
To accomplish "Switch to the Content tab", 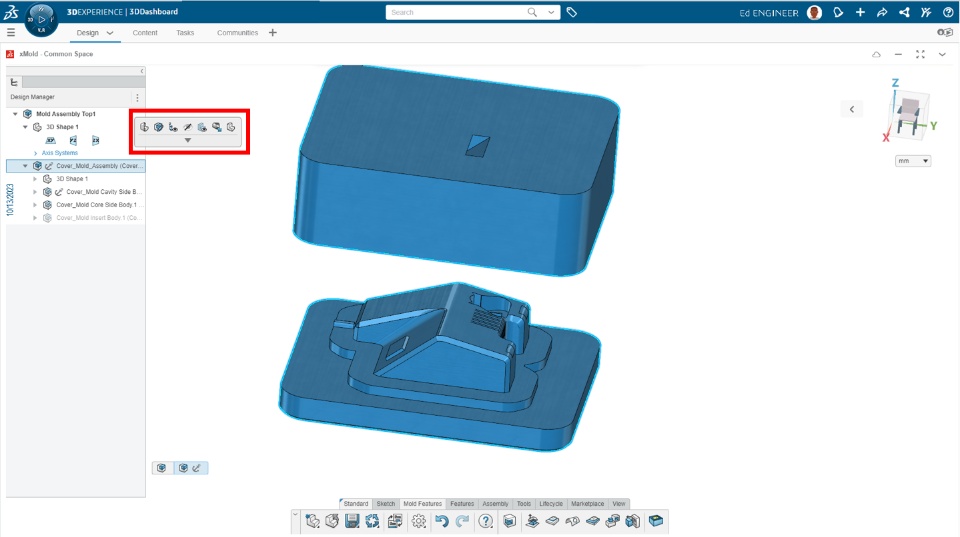I will tap(145, 33).
